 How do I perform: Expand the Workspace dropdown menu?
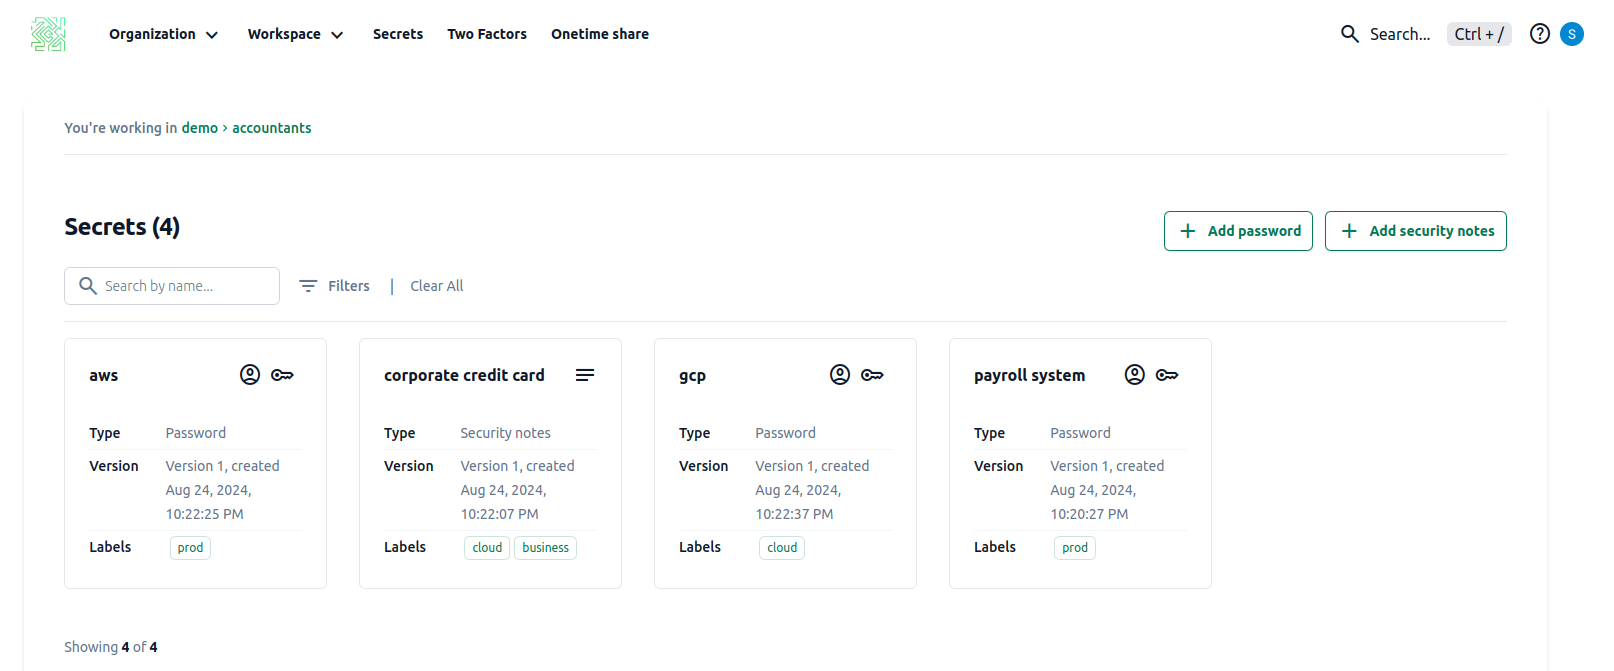pos(296,34)
